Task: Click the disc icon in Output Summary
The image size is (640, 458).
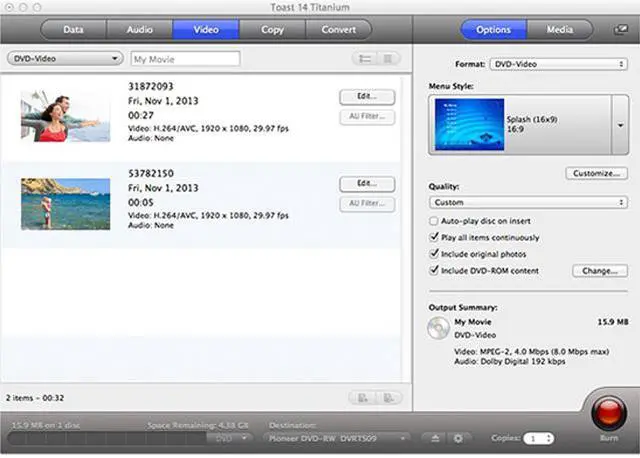Action: pyautogui.click(x=438, y=328)
